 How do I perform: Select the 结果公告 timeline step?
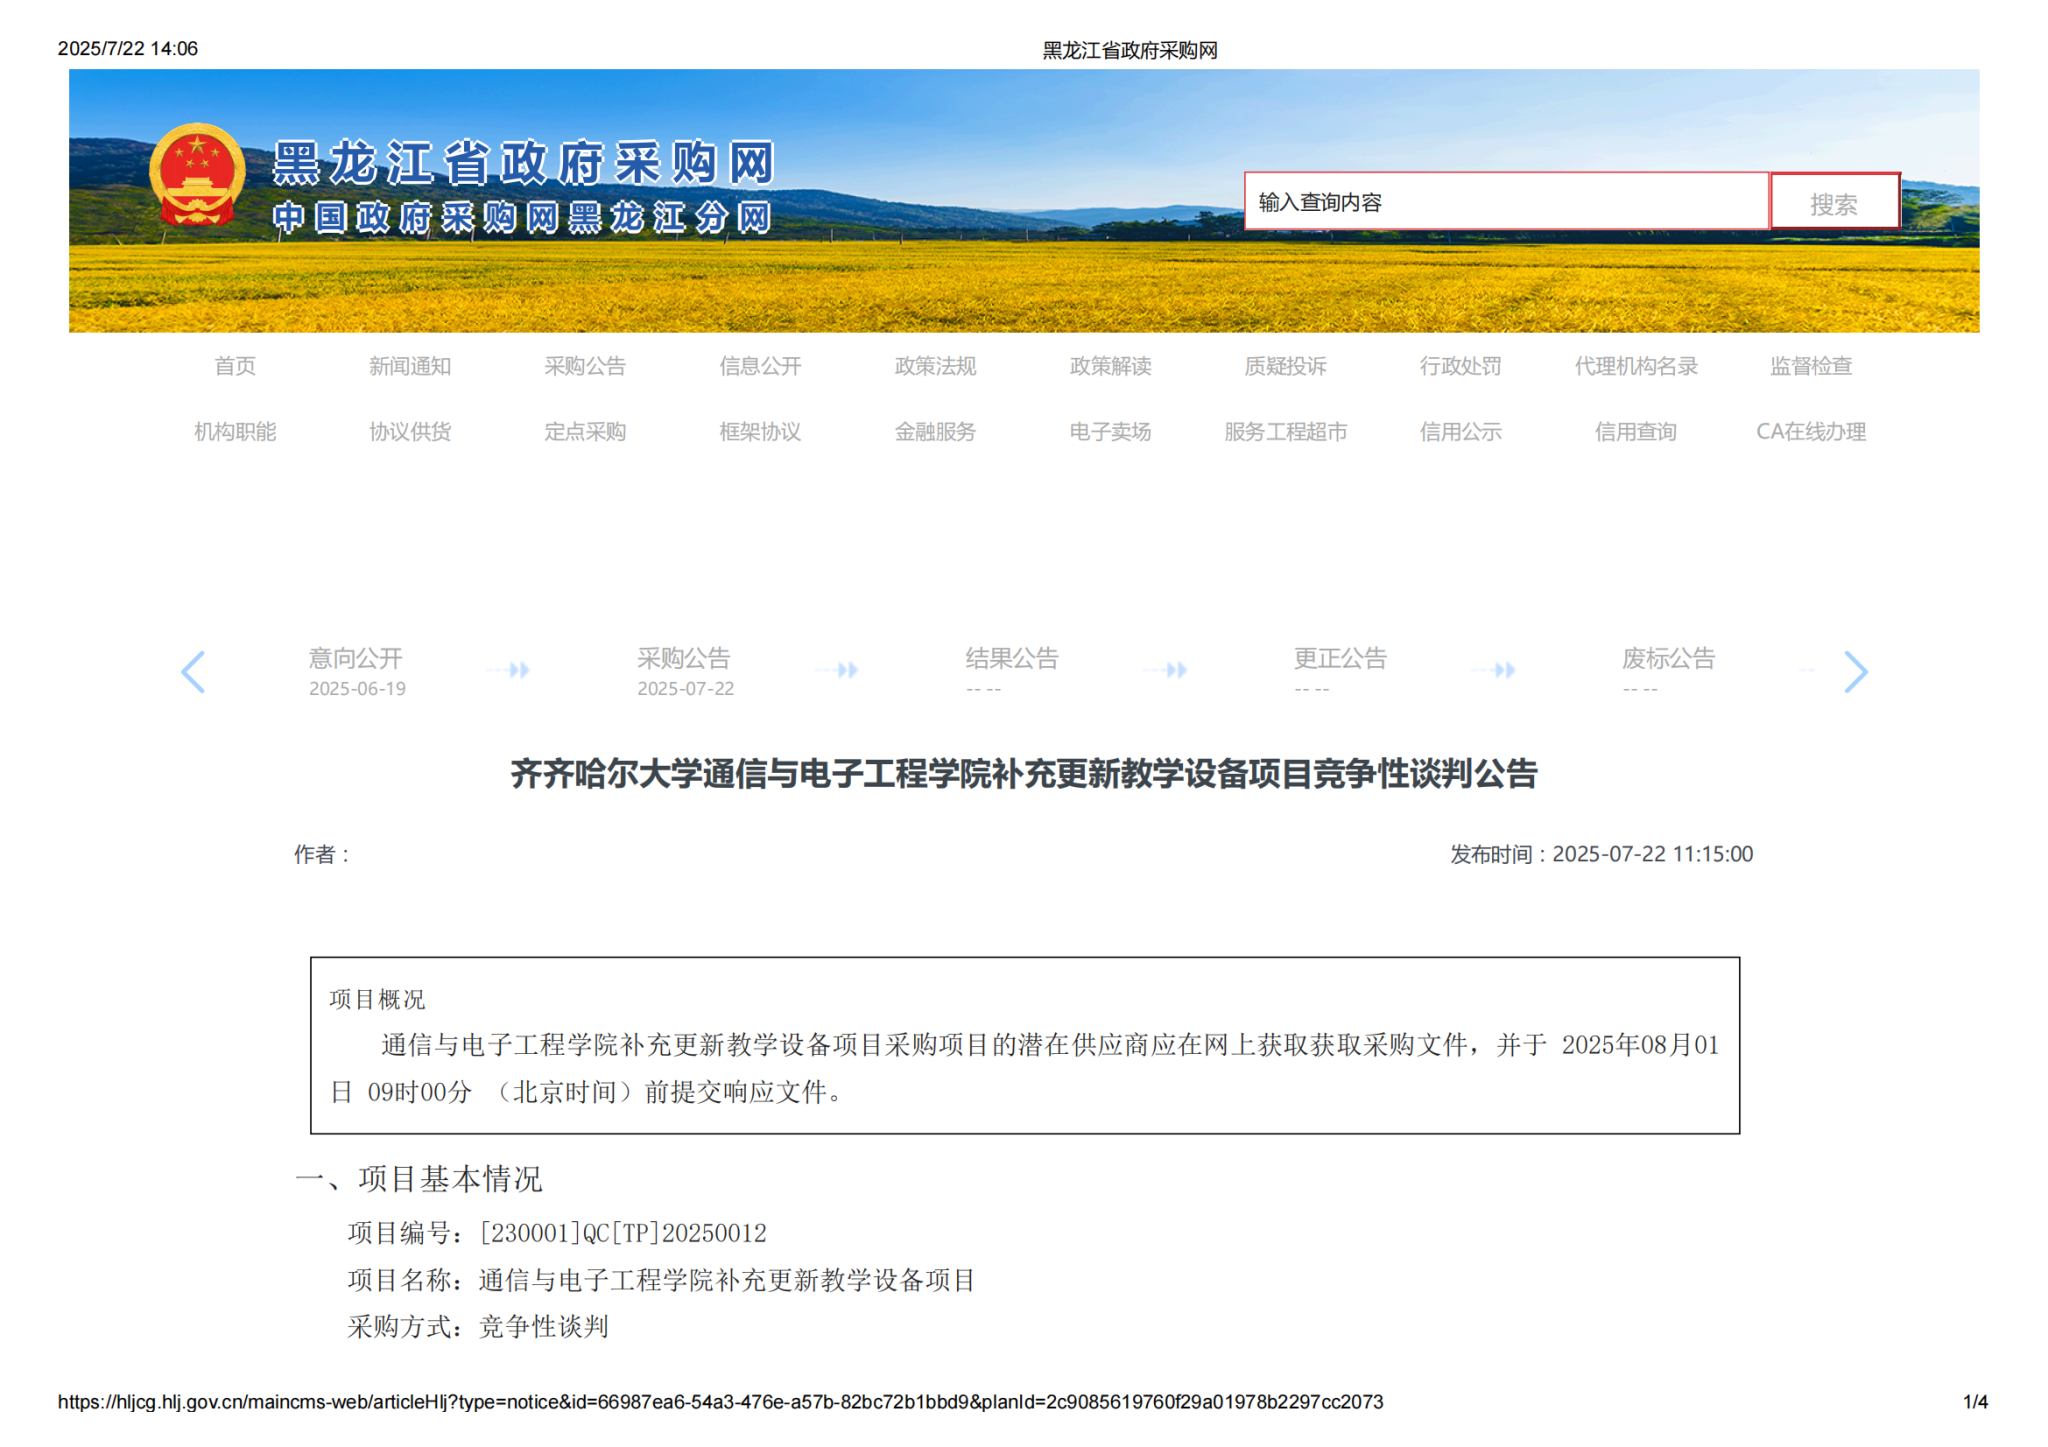(1012, 659)
